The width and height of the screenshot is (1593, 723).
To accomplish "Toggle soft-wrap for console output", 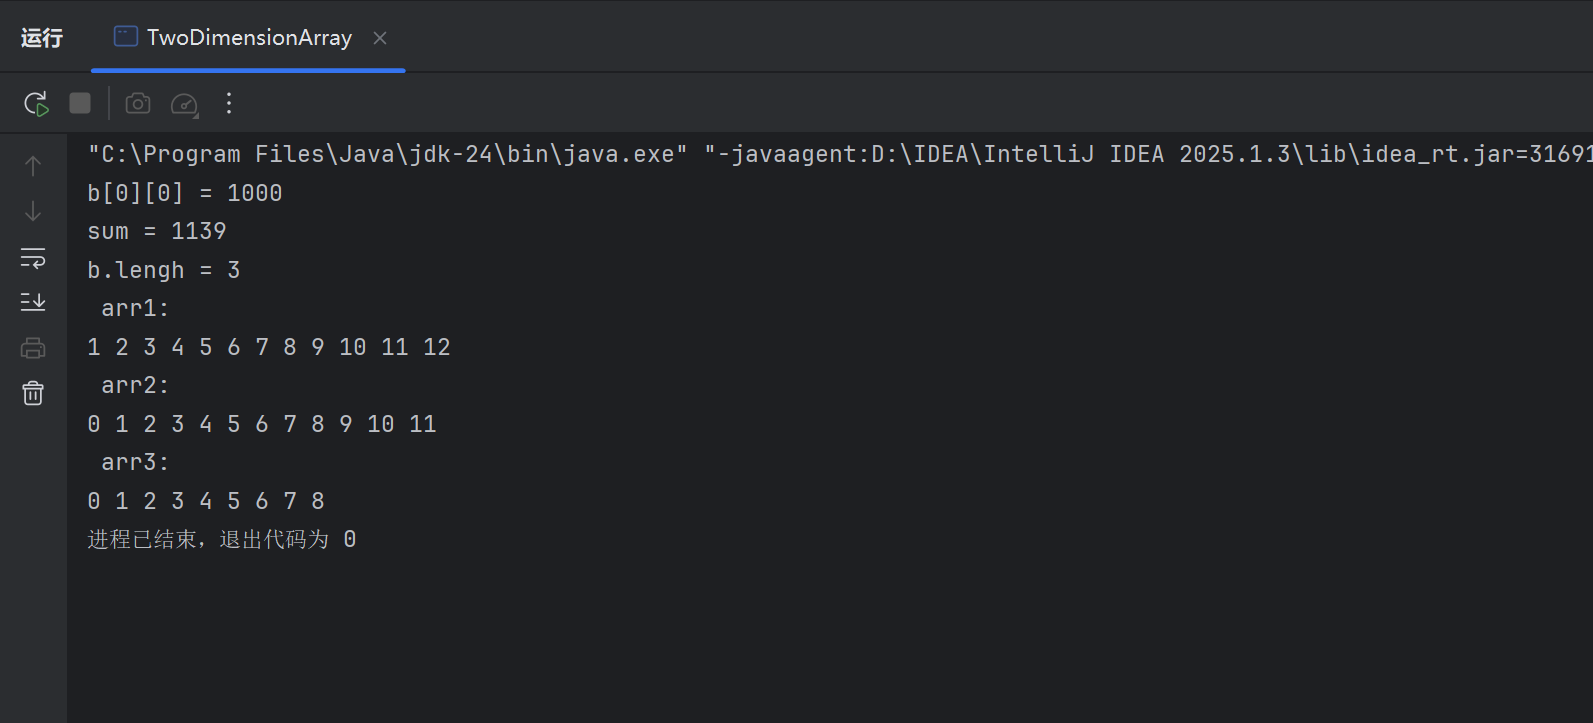I will [33, 258].
